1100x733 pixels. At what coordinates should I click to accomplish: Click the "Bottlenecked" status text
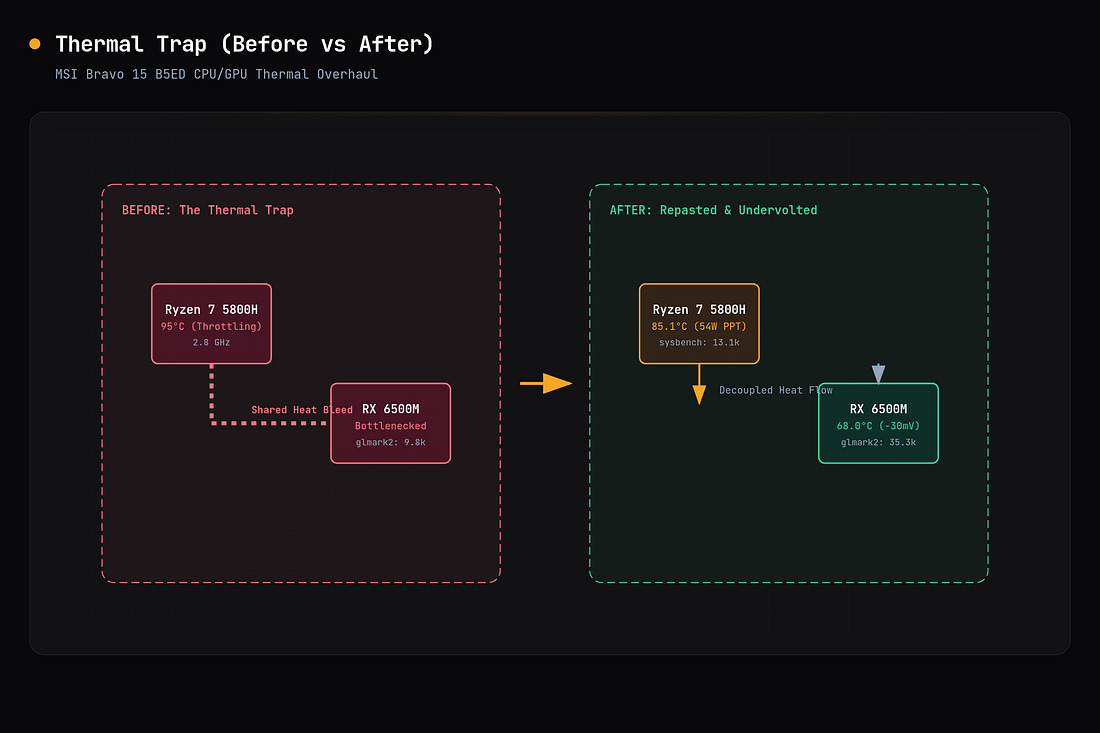391,426
